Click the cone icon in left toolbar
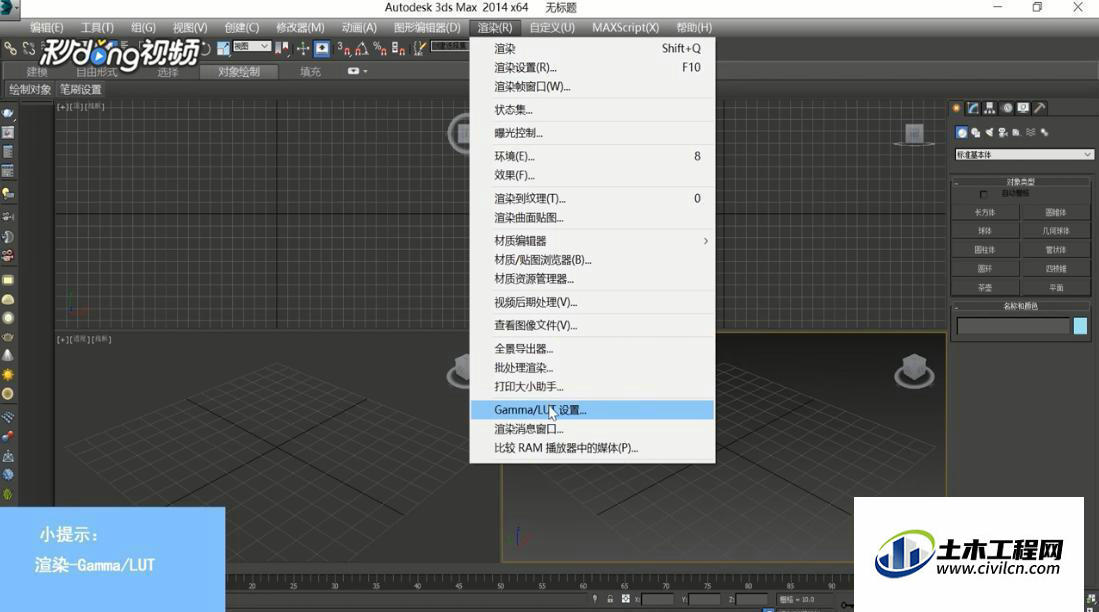This screenshot has height=612, width=1099. pos(8,355)
